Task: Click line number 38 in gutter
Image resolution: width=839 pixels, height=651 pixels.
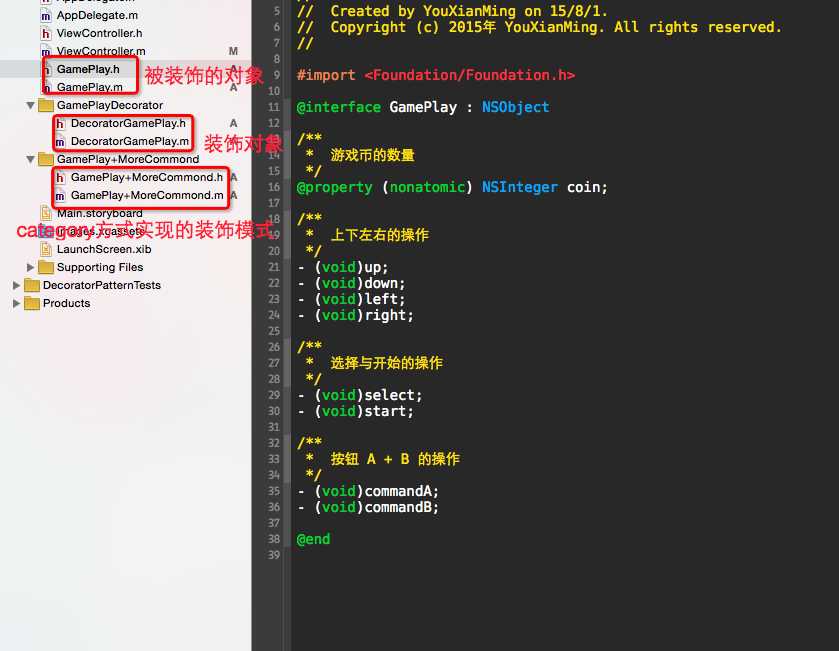Action: [x=274, y=539]
